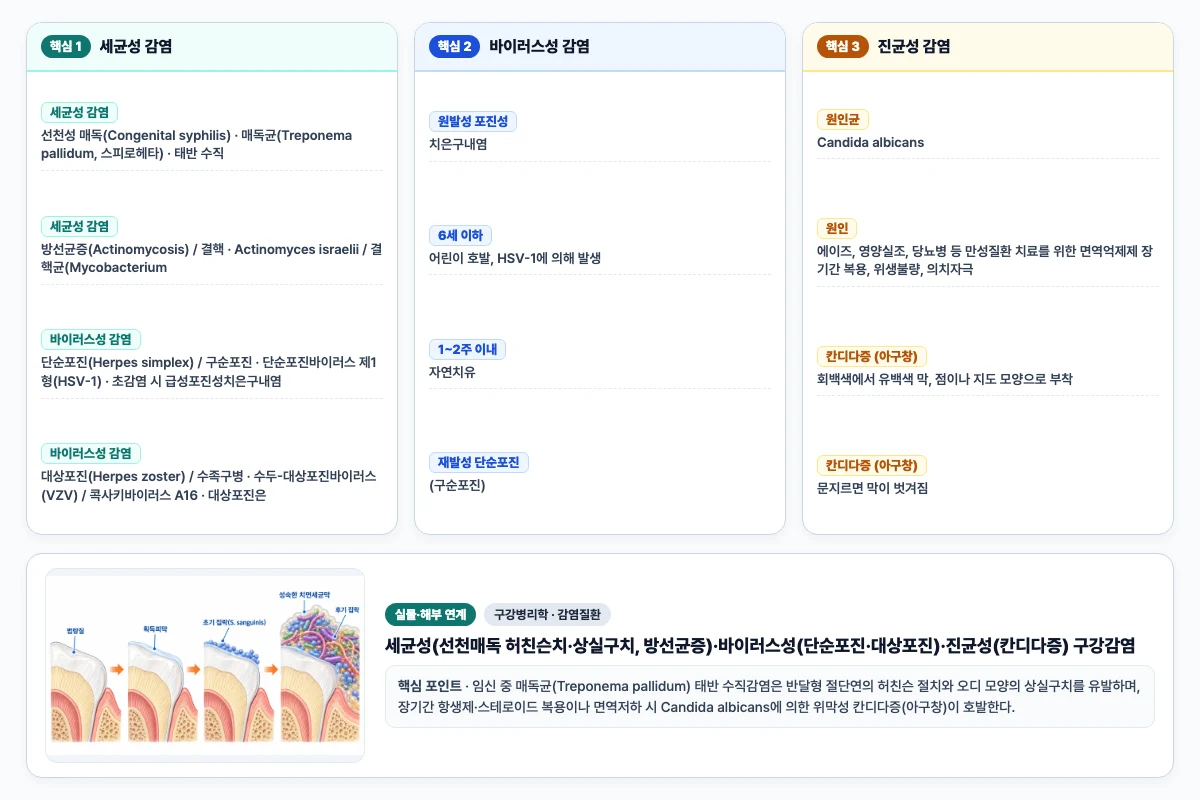
Task: Open the dental plaque formation illustration
Action: (205, 665)
